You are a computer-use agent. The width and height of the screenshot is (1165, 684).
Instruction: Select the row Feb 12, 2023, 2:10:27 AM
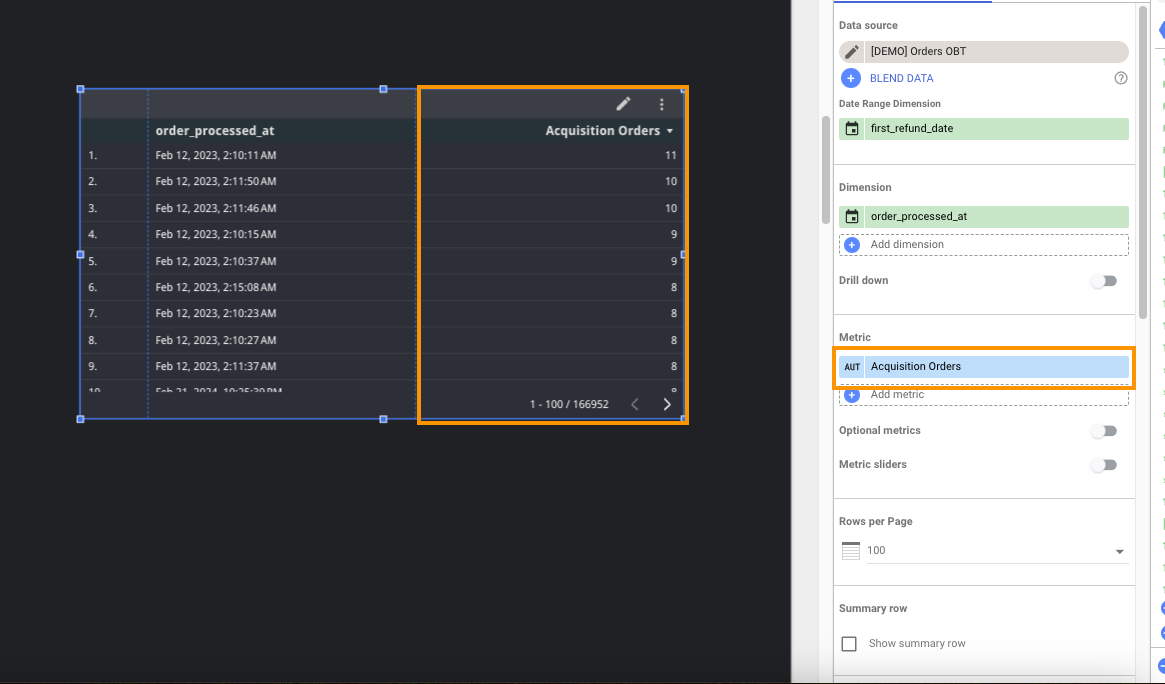coord(382,340)
